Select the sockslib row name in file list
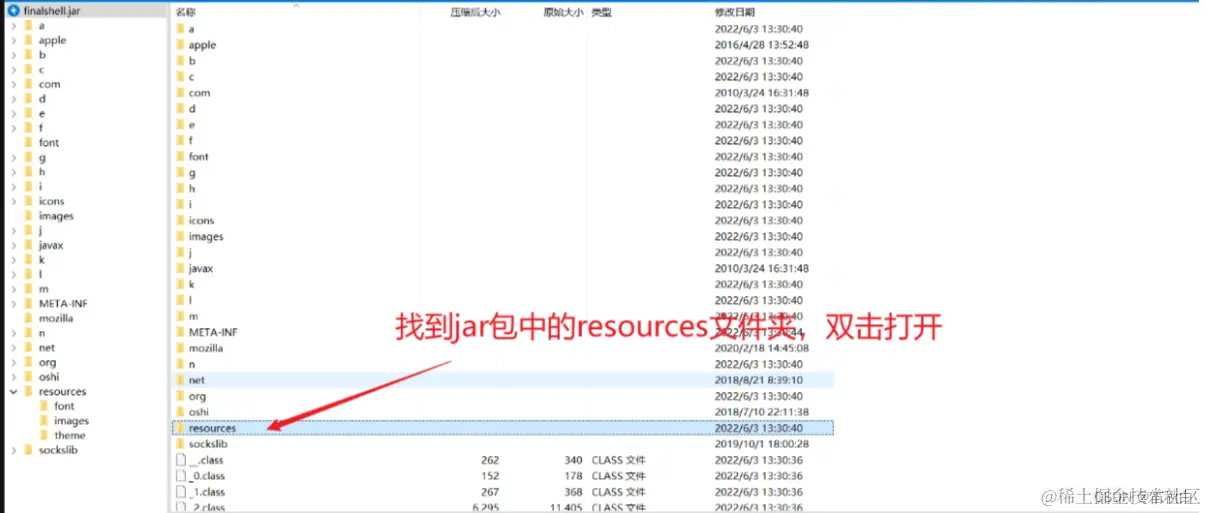This screenshot has width=1207, height=513. [209, 445]
